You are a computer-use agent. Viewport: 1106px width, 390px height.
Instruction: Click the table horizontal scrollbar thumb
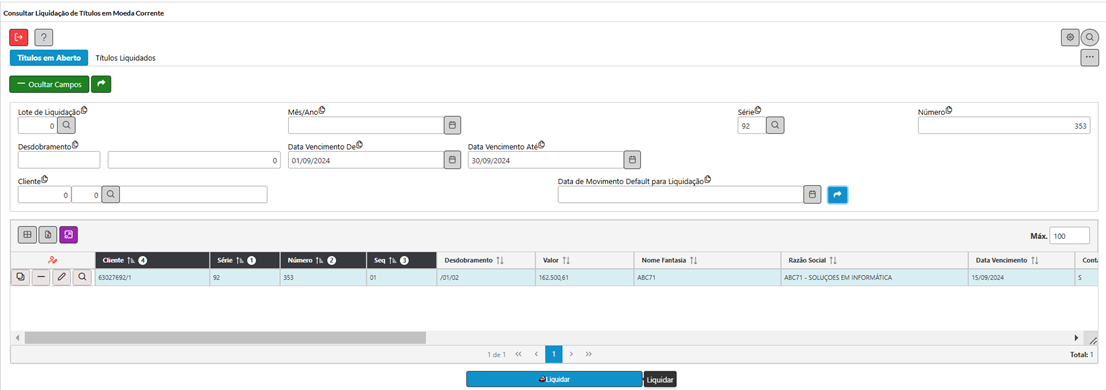click(225, 338)
